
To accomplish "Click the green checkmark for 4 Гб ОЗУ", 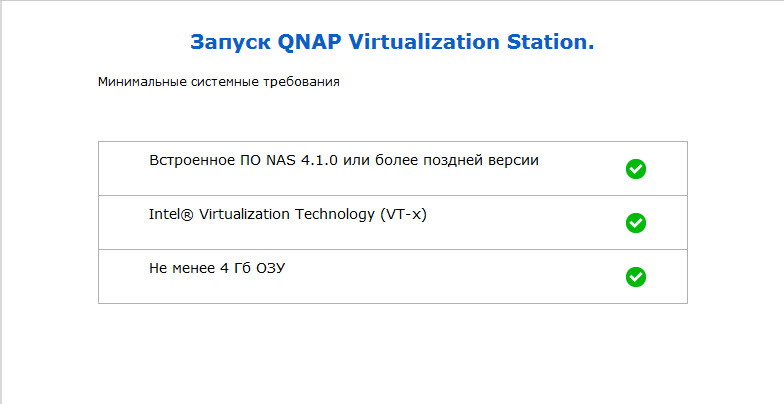I will click(636, 277).
